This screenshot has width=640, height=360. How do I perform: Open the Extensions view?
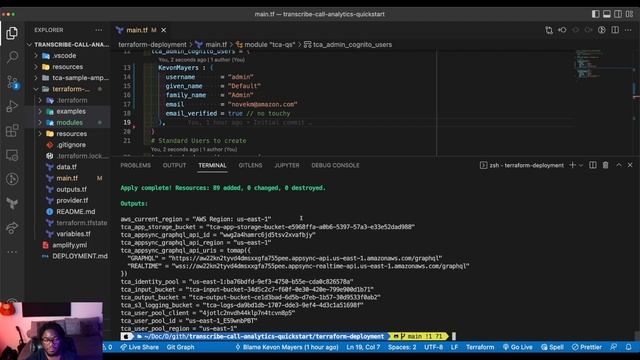point(12,131)
